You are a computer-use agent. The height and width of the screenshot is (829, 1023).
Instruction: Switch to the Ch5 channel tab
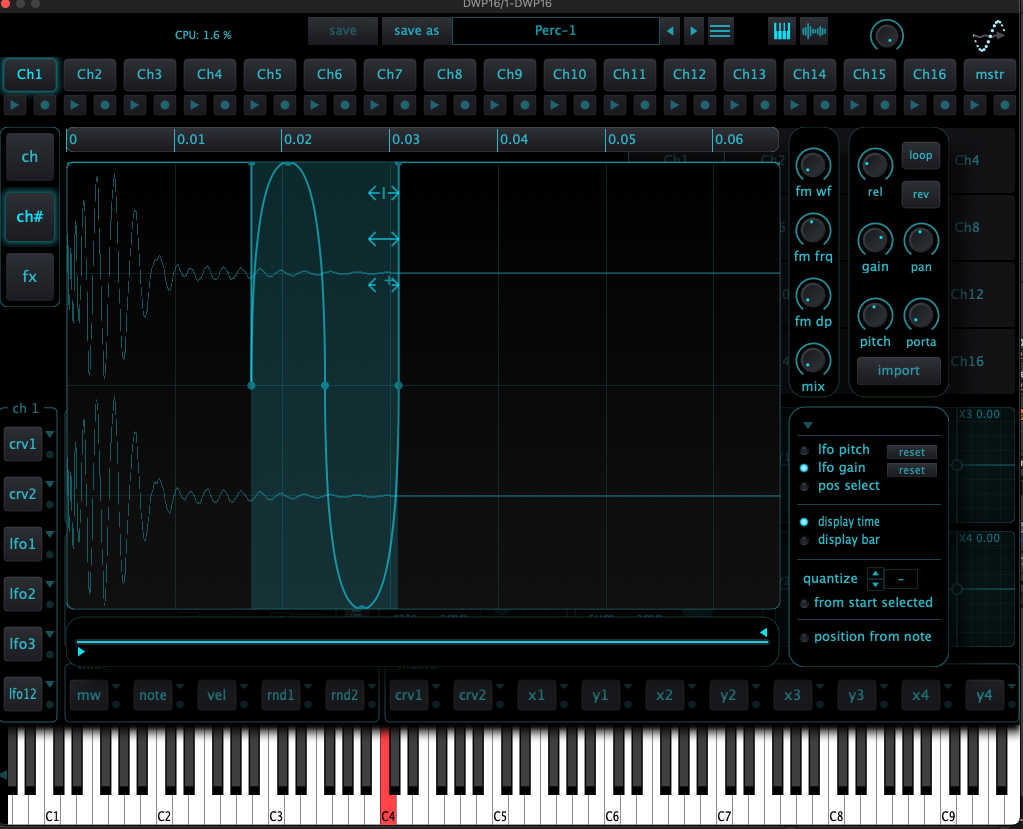tap(269, 74)
